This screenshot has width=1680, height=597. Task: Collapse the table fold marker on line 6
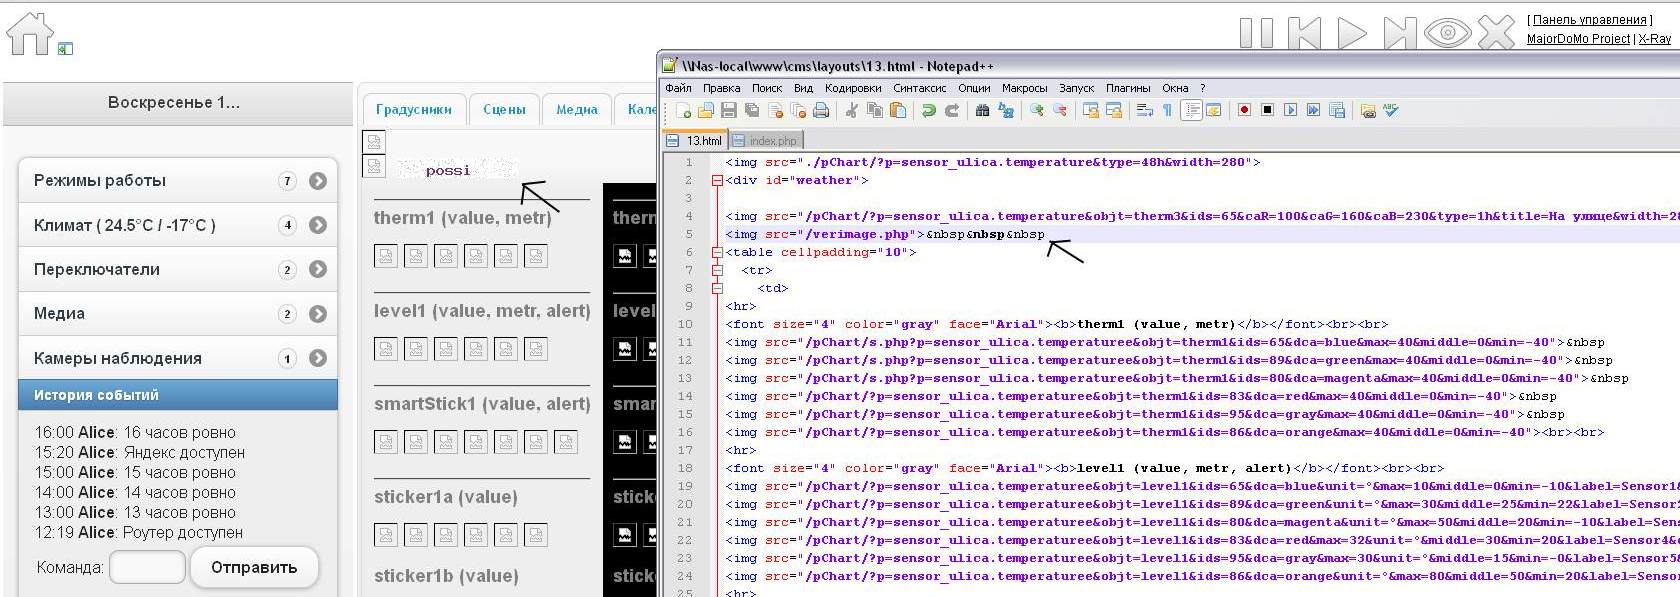point(717,253)
